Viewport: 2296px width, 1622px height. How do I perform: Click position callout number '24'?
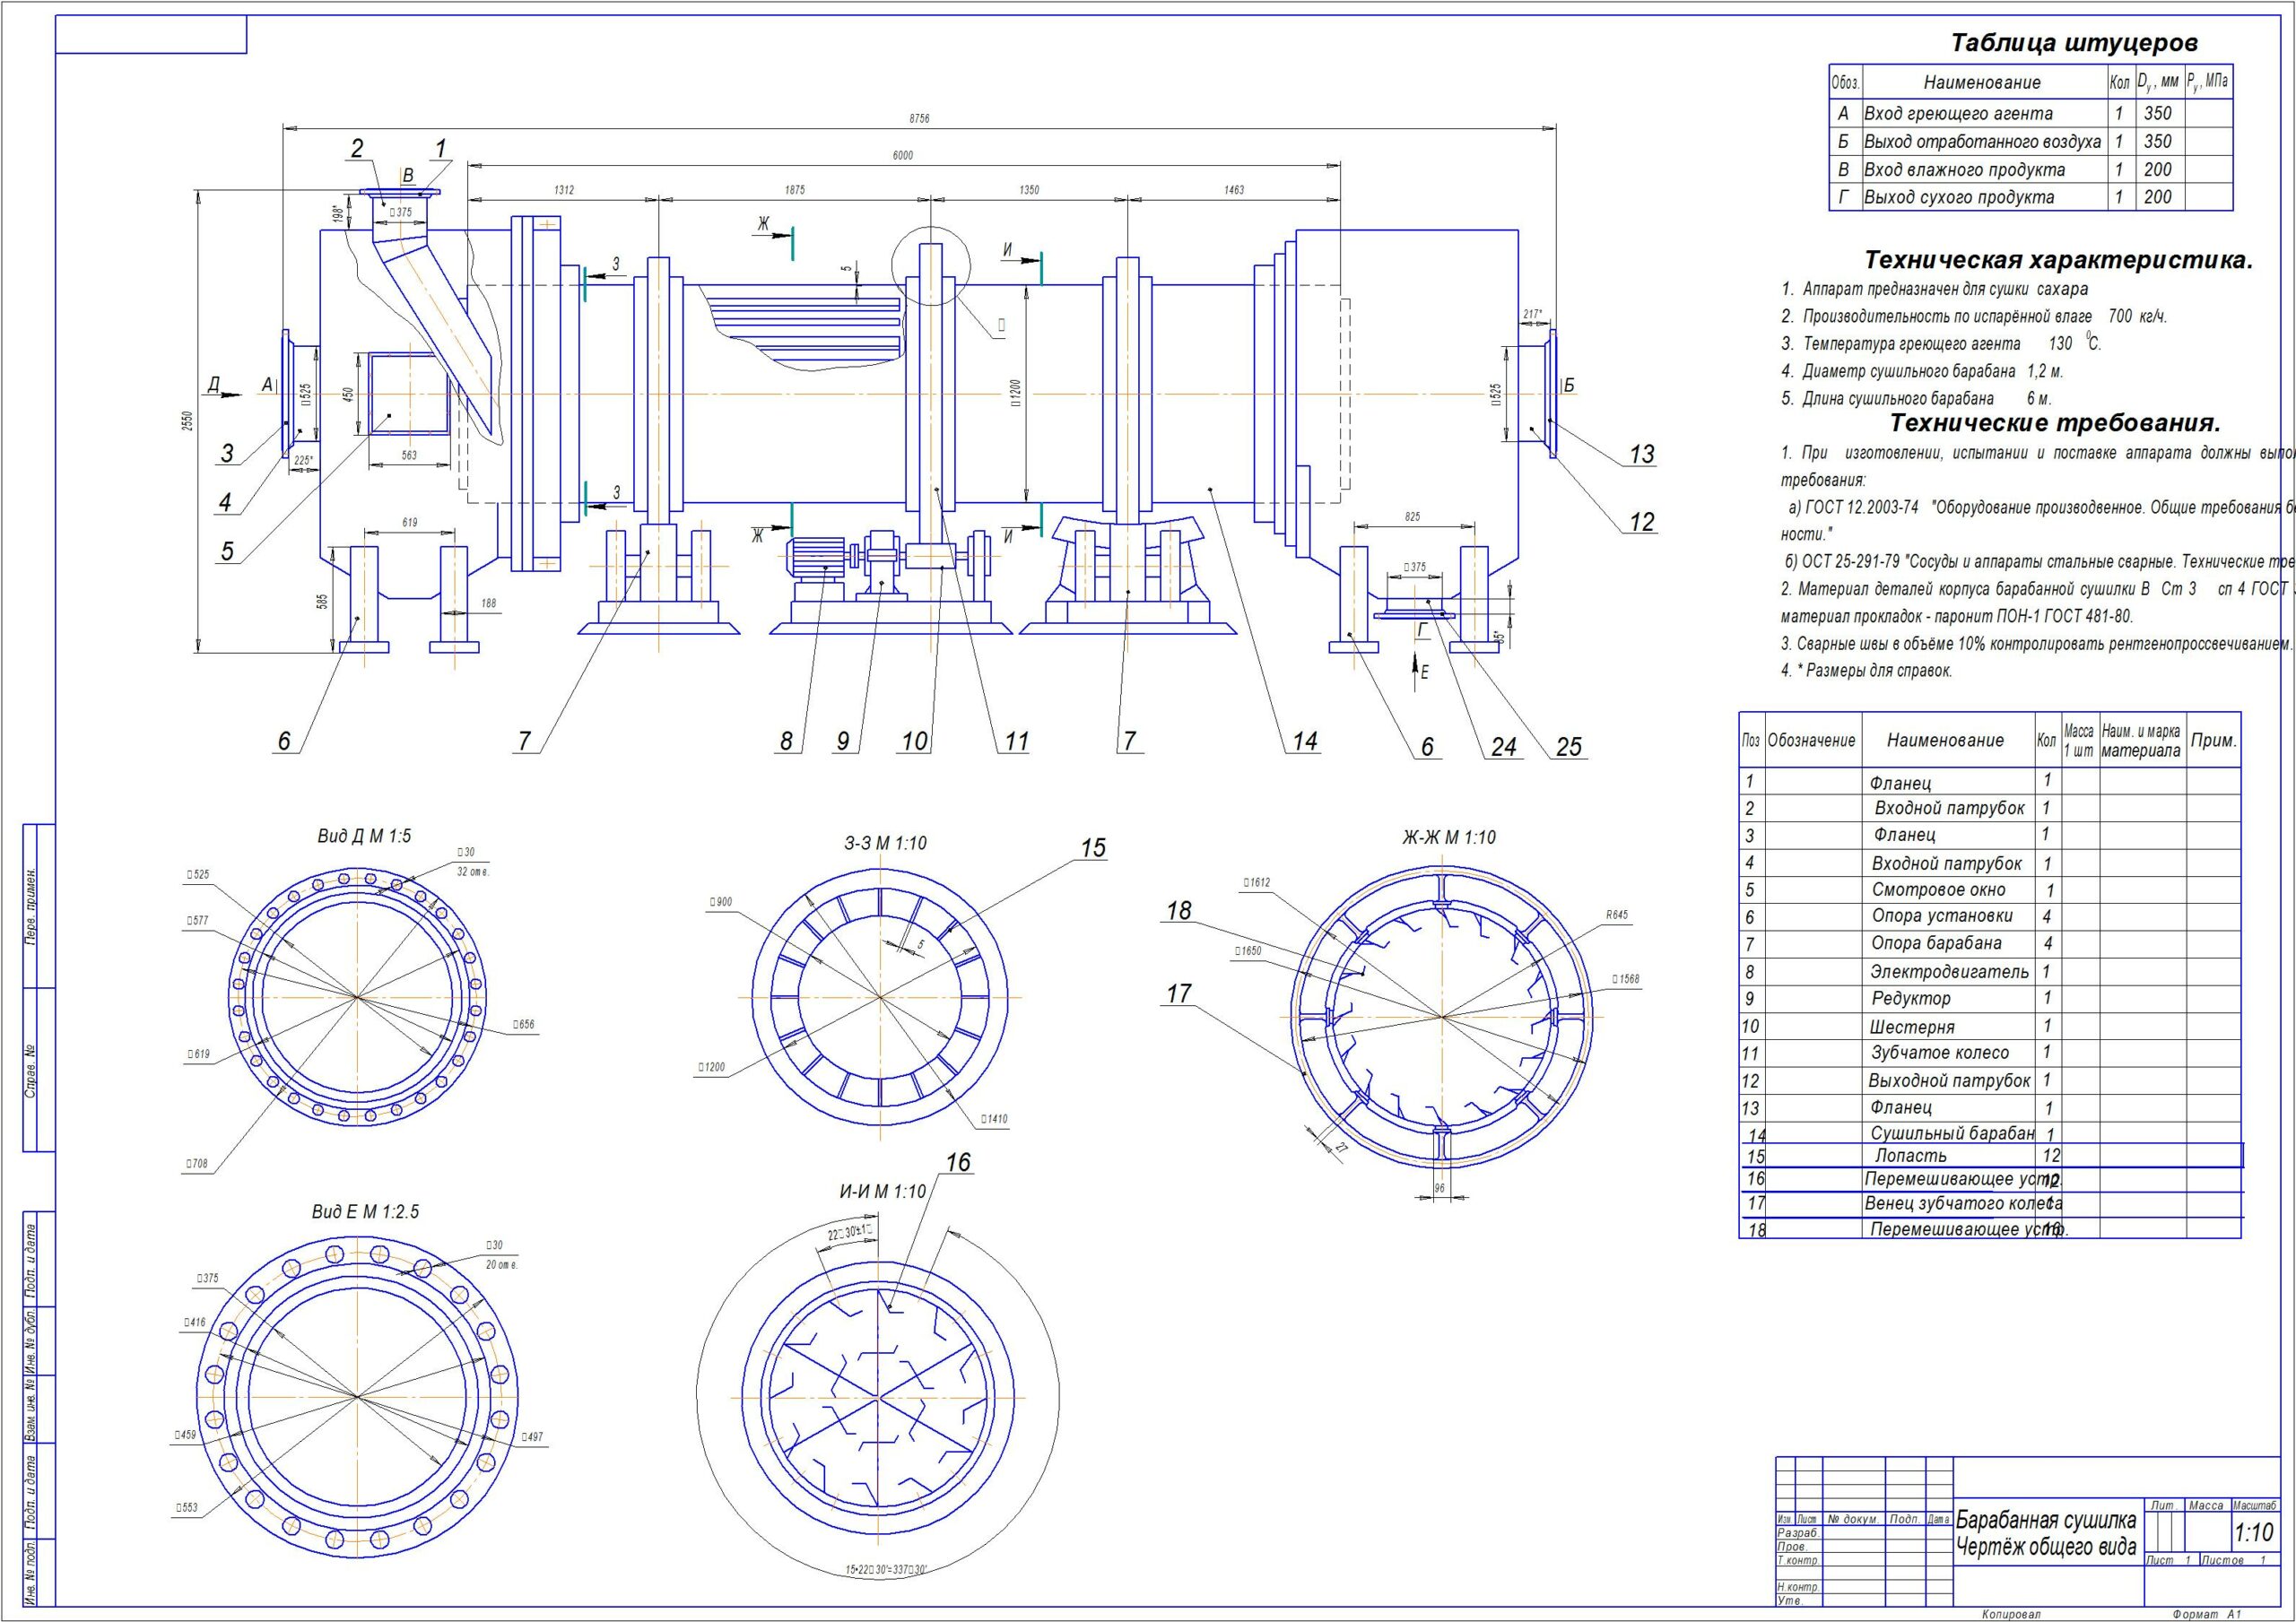[x=1504, y=746]
